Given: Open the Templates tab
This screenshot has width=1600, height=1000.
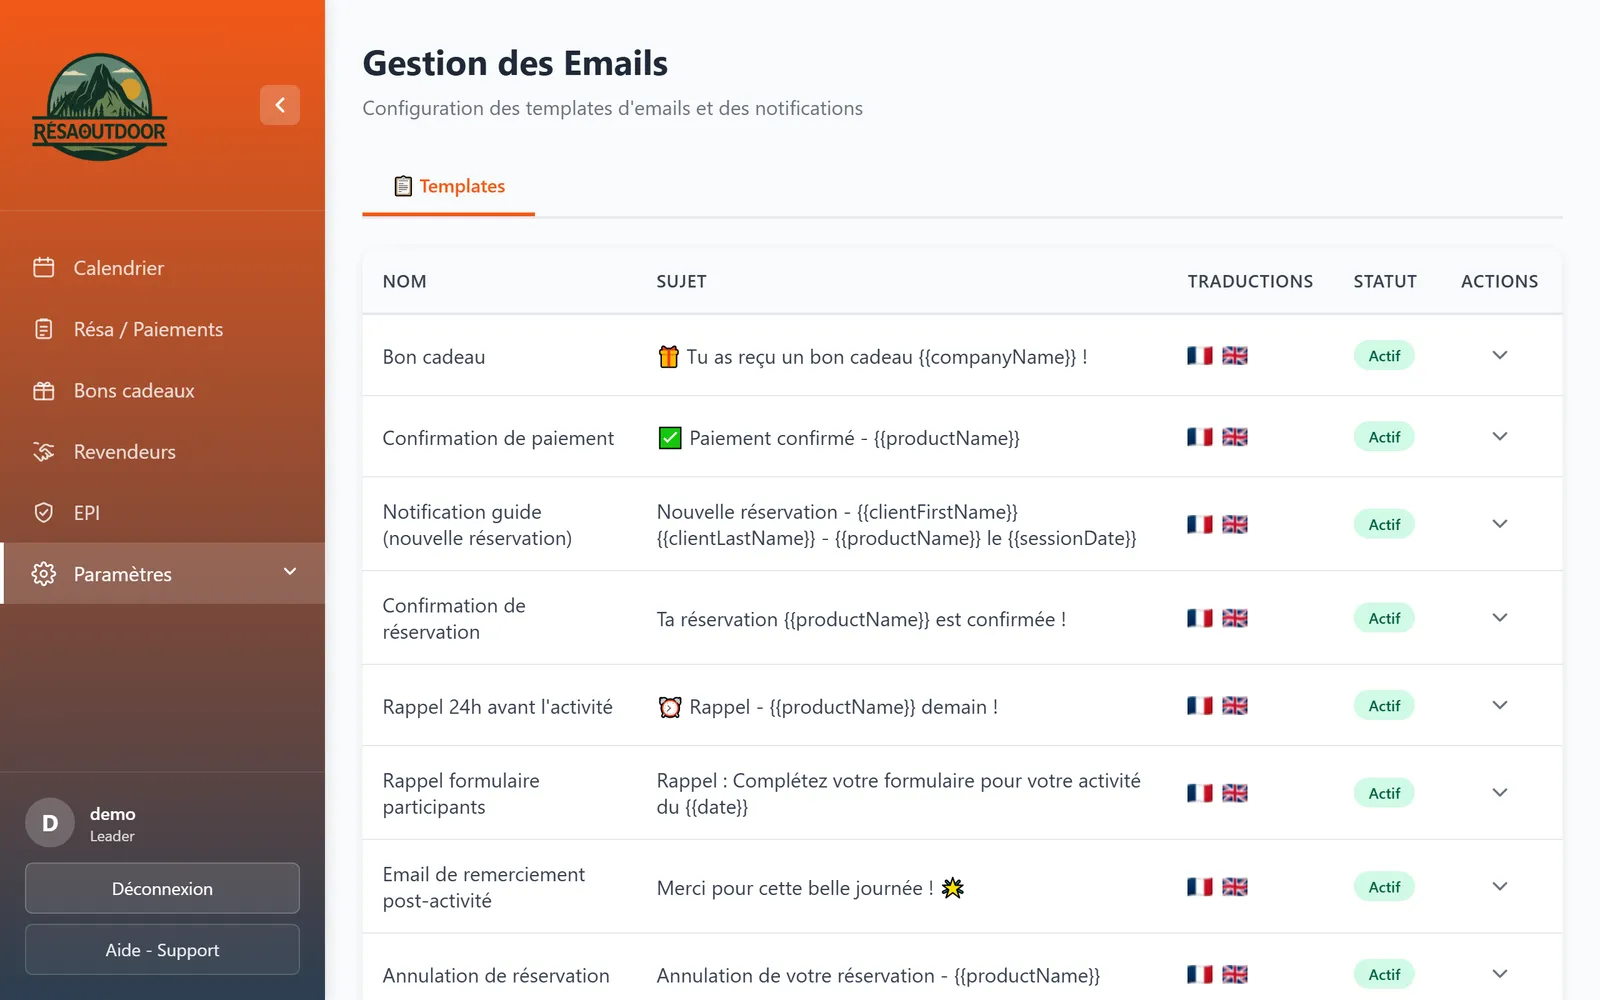Looking at the screenshot, I should point(449,186).
